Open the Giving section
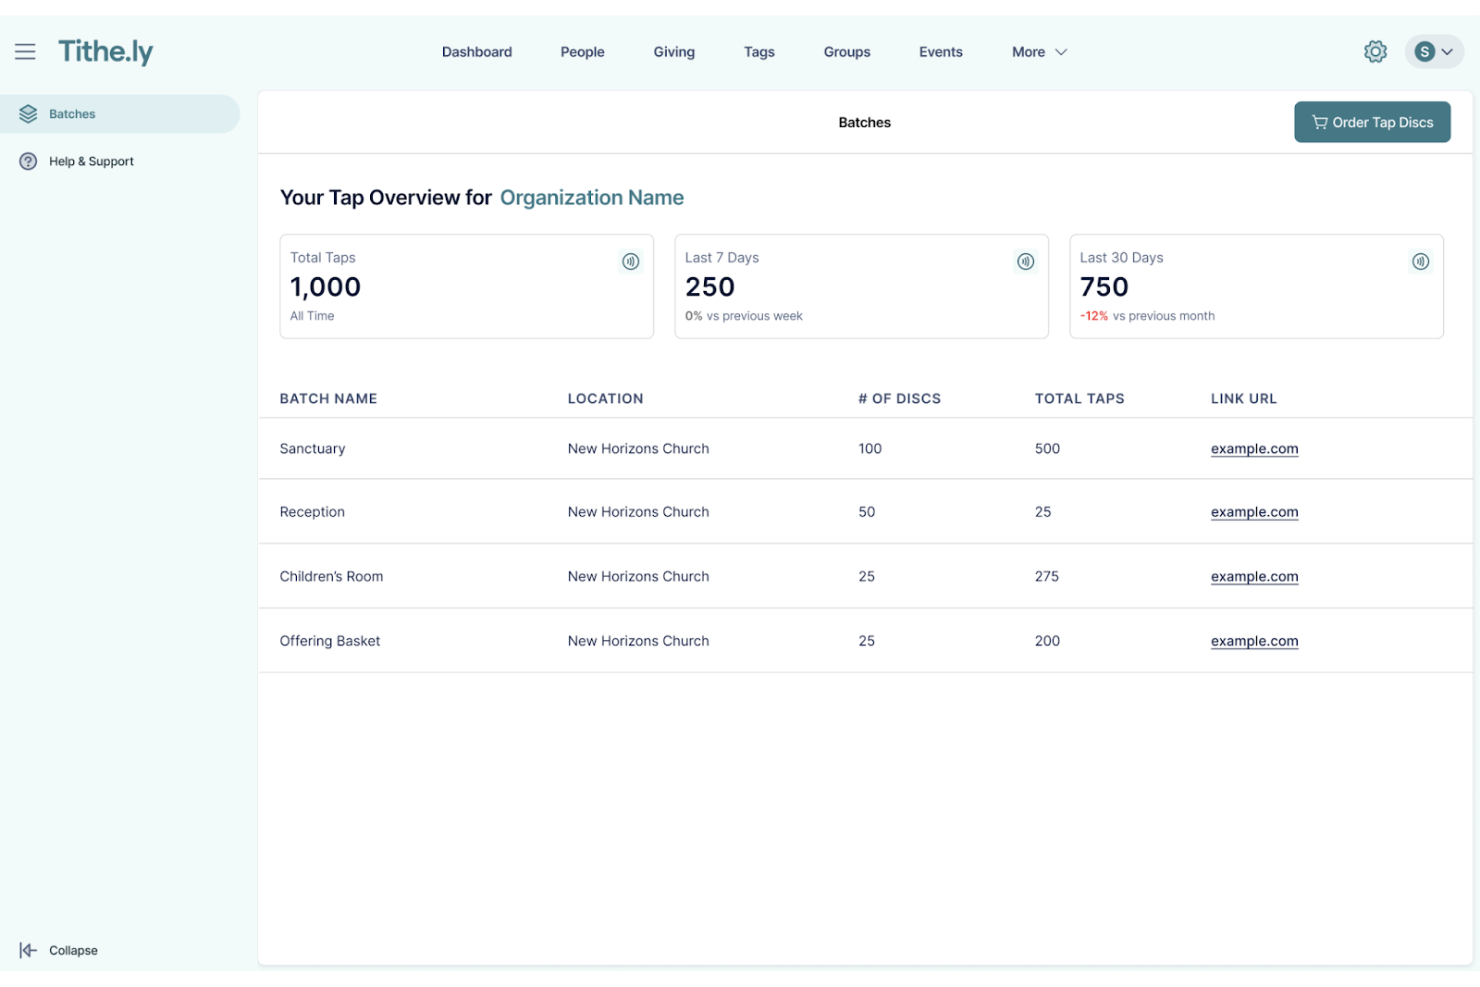 674,51
